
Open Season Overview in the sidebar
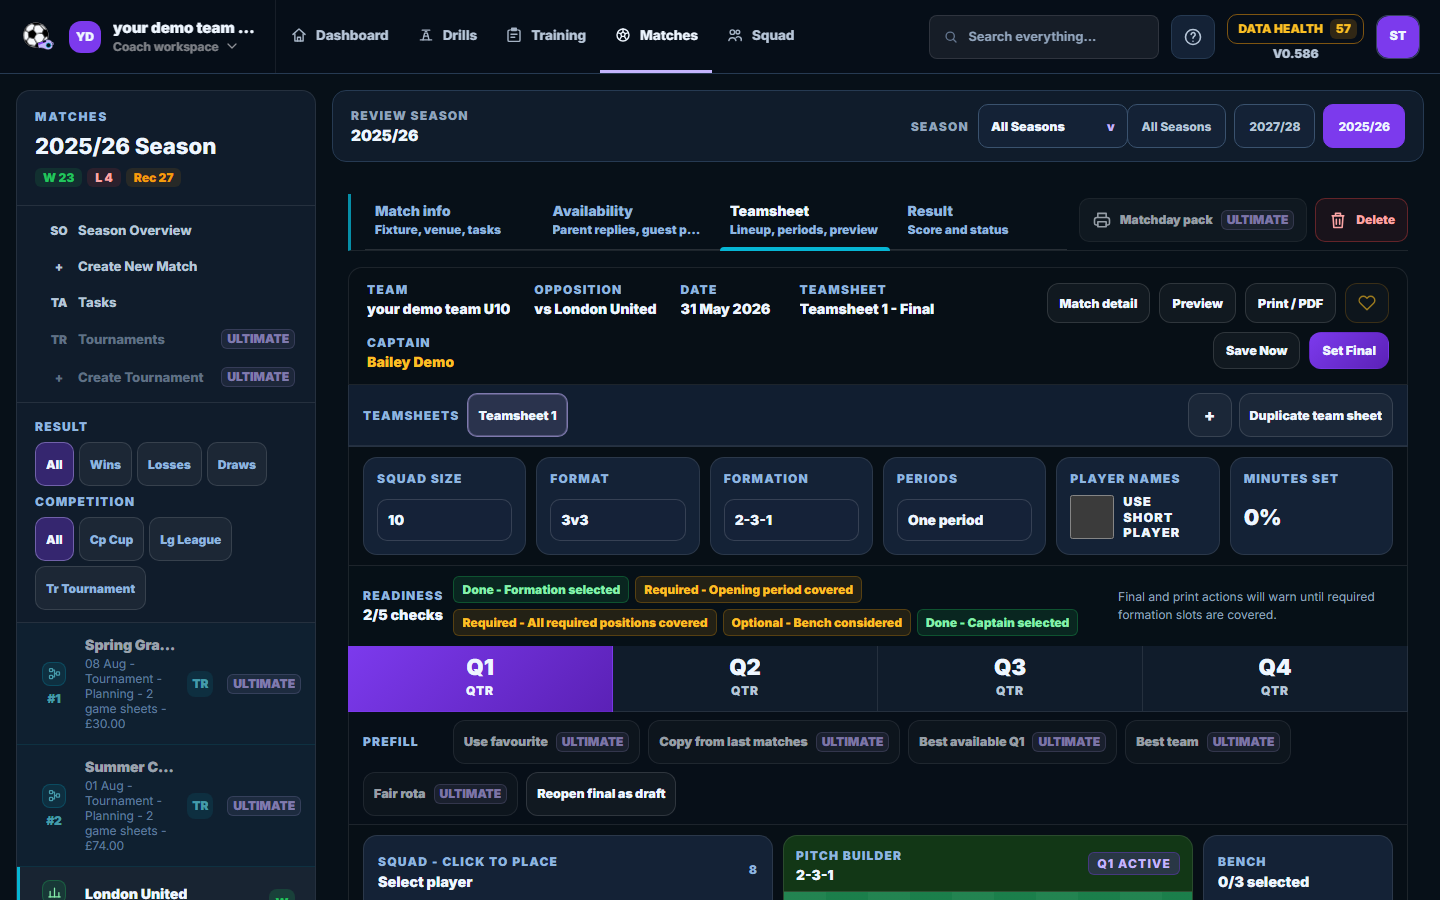[x=165, y=230]
